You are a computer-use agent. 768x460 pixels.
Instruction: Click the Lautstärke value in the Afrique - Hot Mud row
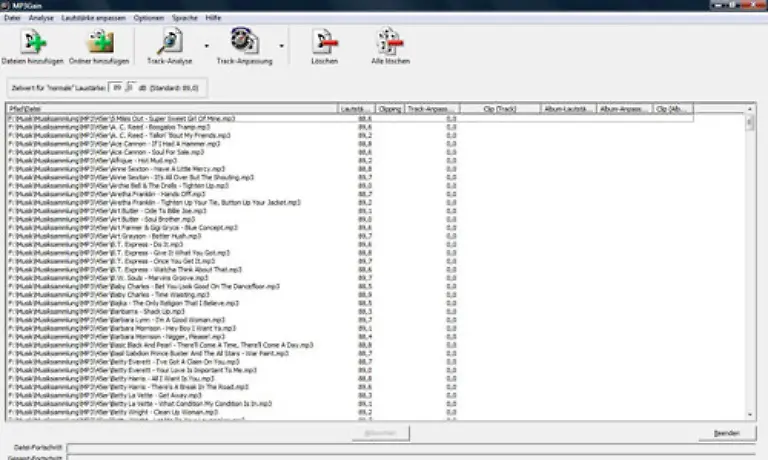365,160
